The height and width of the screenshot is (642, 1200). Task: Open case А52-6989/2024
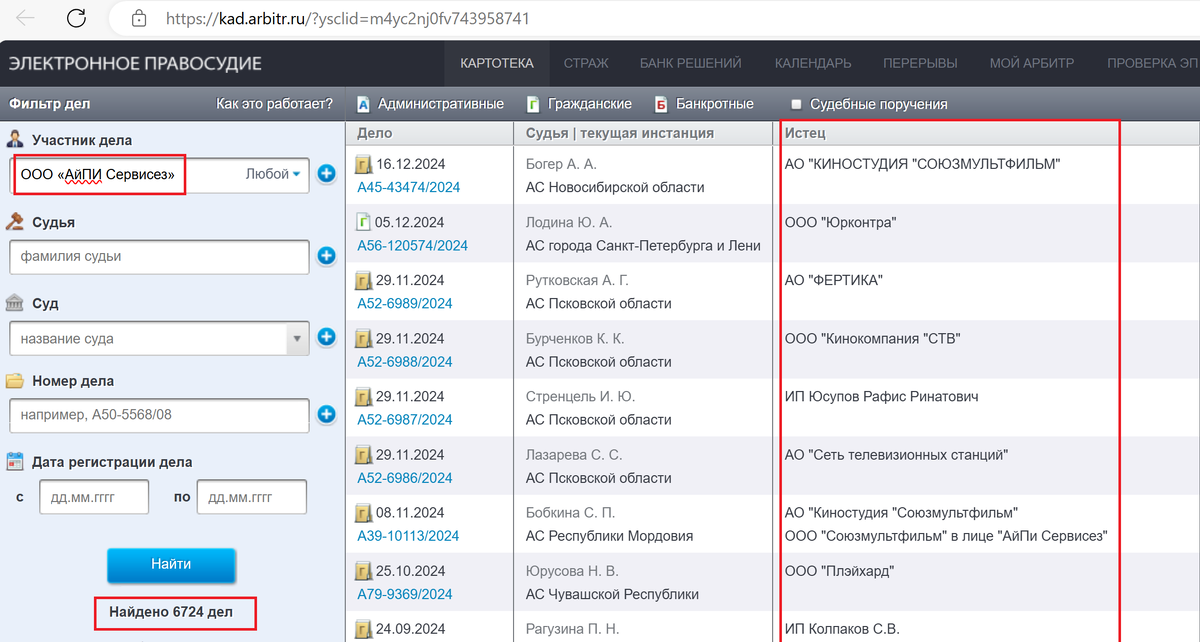(x=405, y=303)
